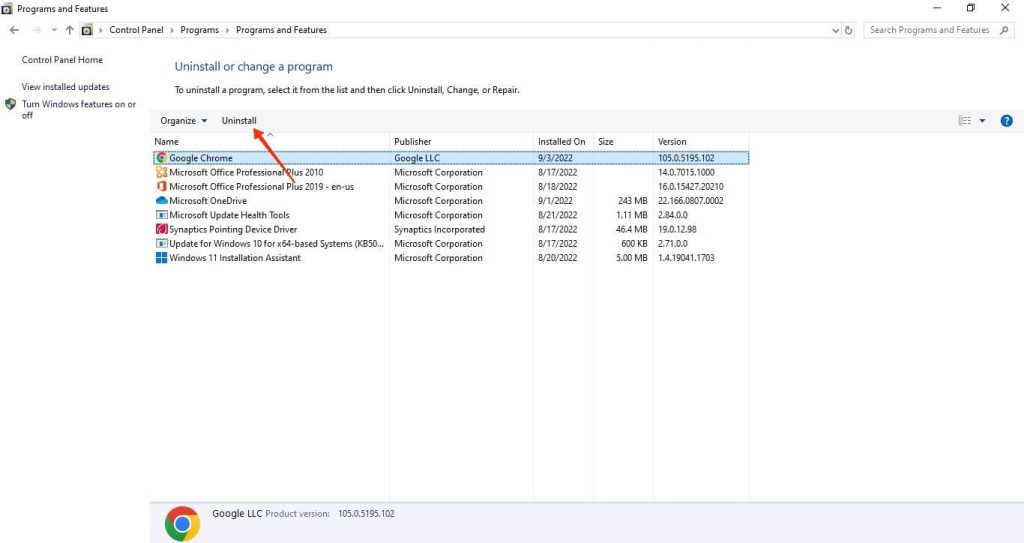1024x543 pixels.
Task: Click the Microsoft Update Health Tools icon
Action: [161, 215]
